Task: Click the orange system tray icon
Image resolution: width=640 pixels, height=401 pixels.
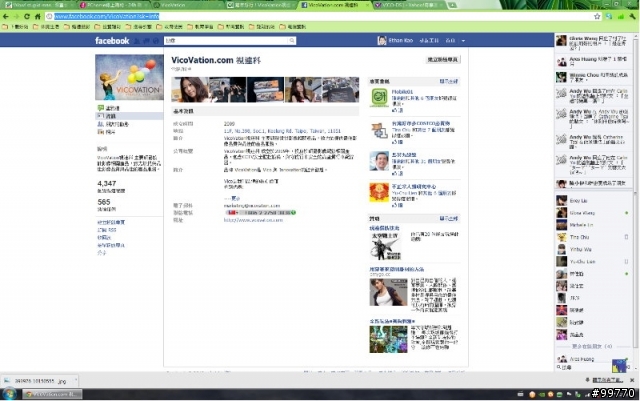Action: 532,394
